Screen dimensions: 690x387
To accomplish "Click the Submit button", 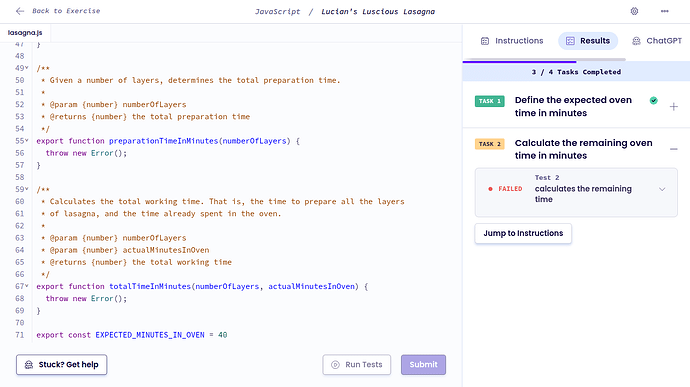I will 423,365.
